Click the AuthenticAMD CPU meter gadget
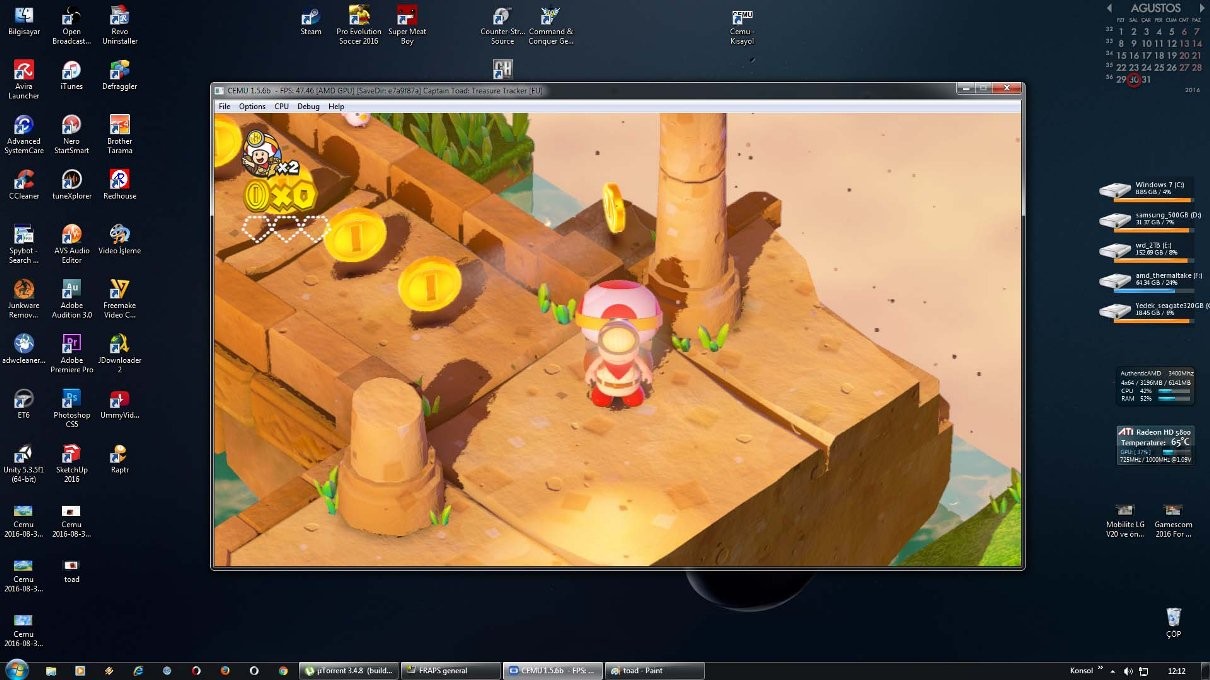Image resolution: width=1210 pixels, height=680 pixels. 1155,386
